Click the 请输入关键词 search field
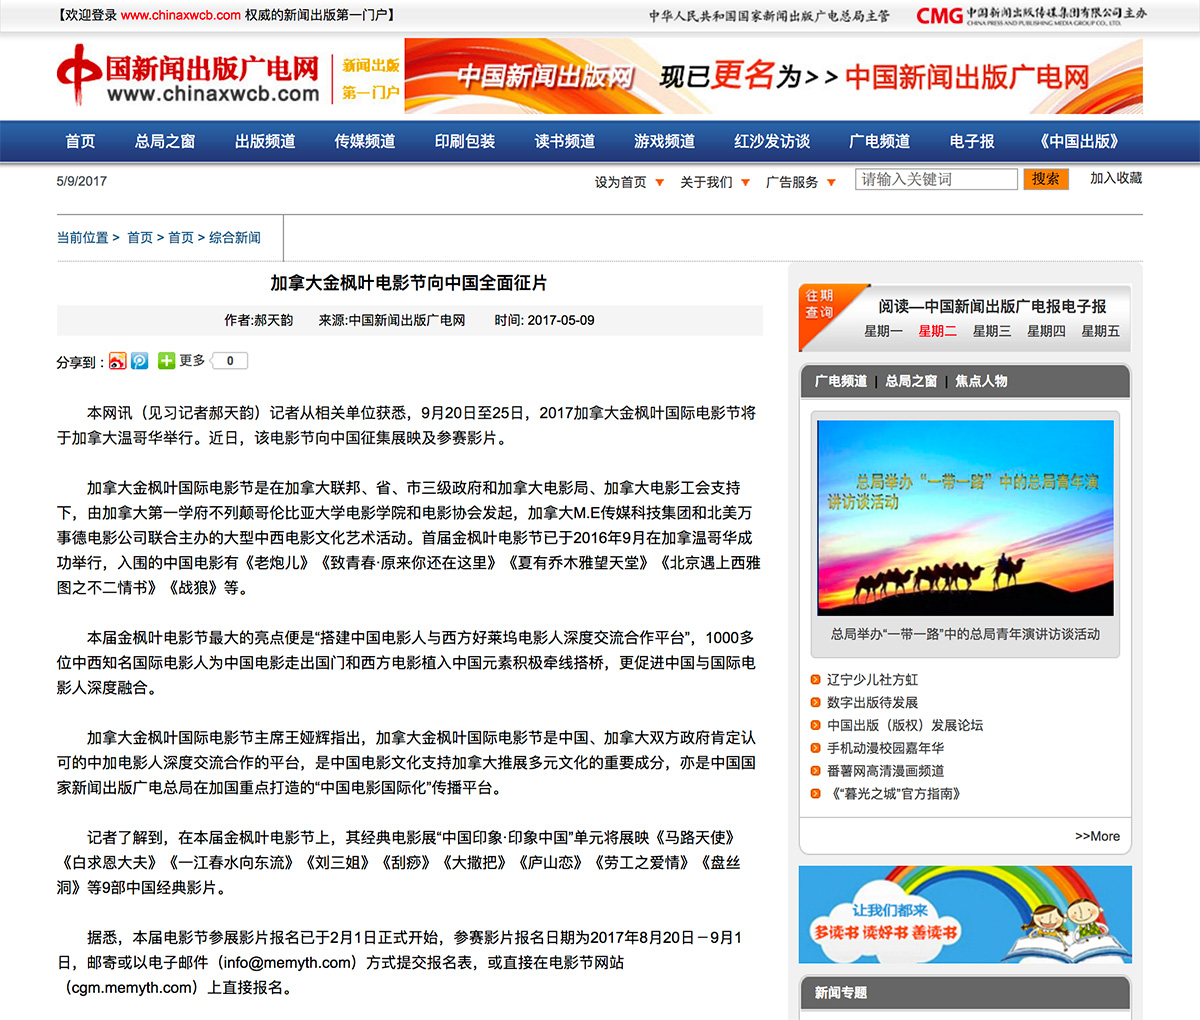The height and width of the screenshot is (1020, 1200). tap(936, 179)
